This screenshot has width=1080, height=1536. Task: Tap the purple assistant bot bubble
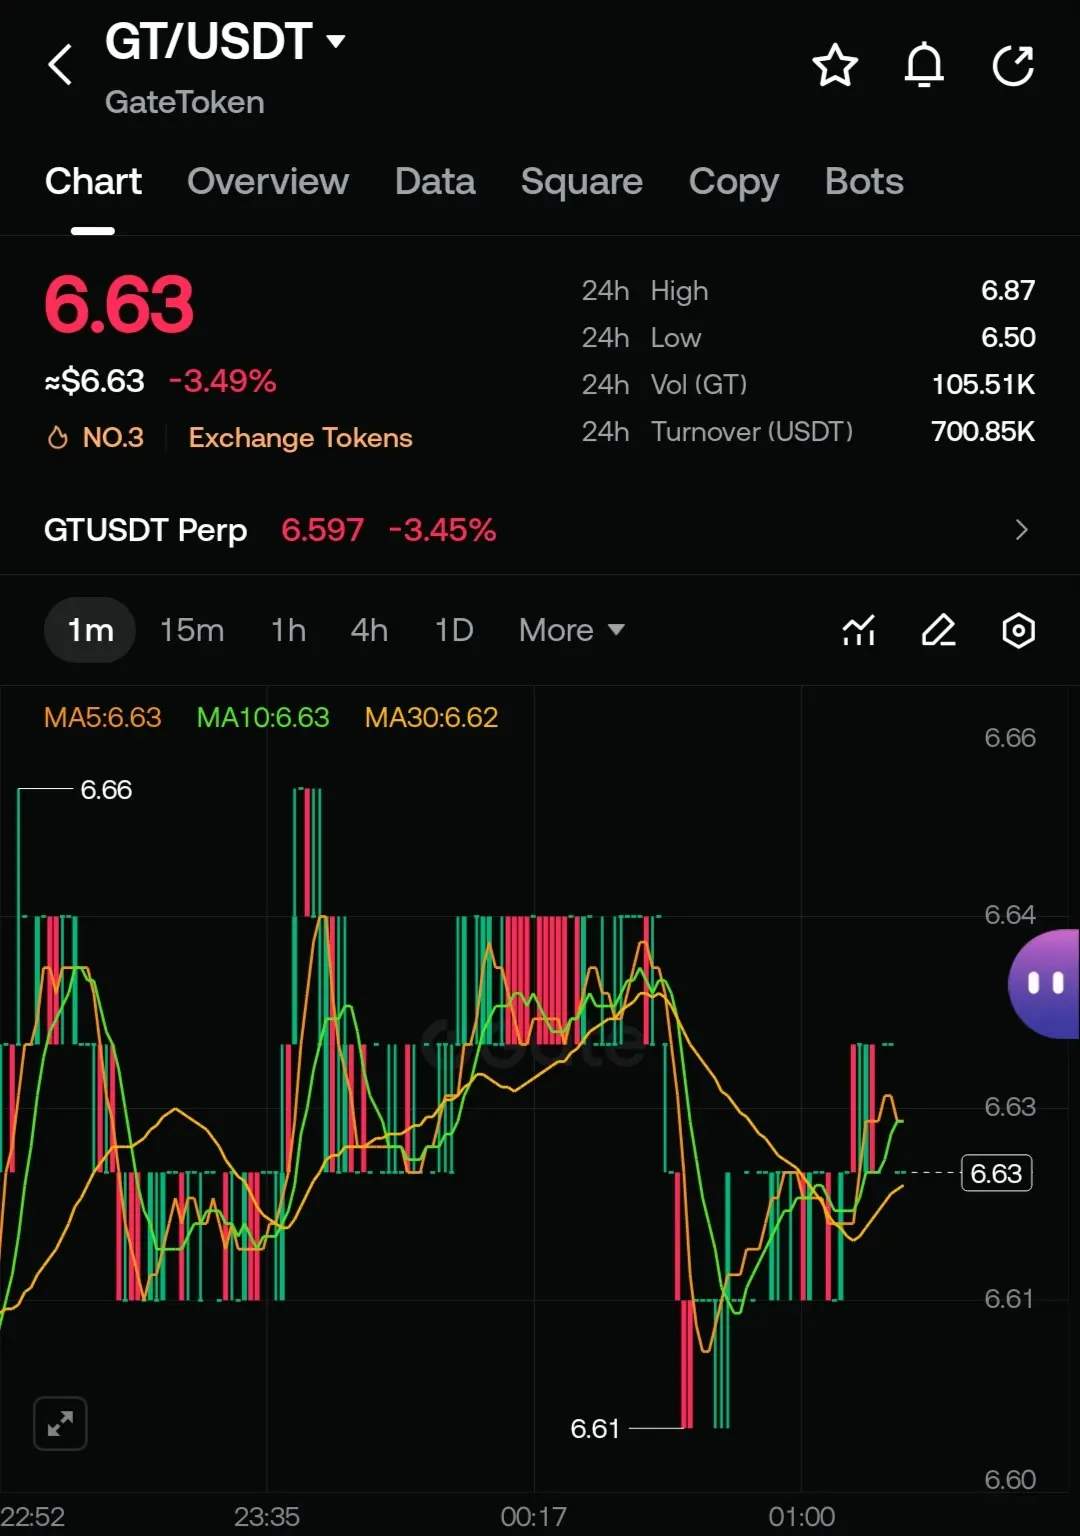1044,984
